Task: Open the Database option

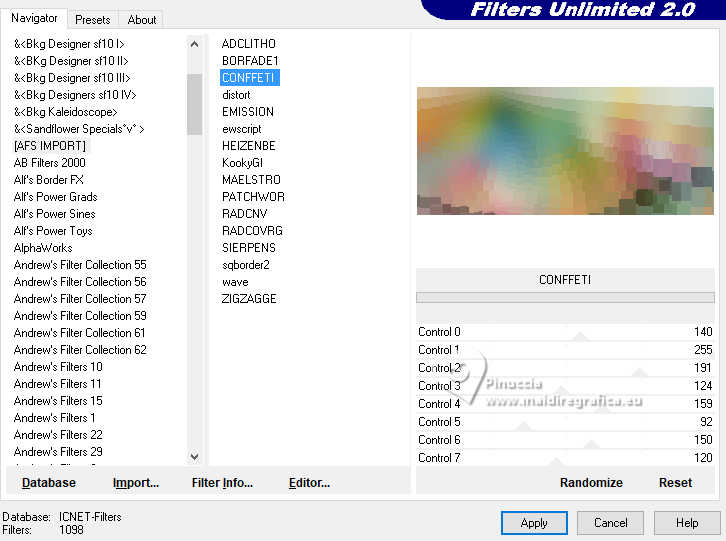Action: [x=49, y=483]
